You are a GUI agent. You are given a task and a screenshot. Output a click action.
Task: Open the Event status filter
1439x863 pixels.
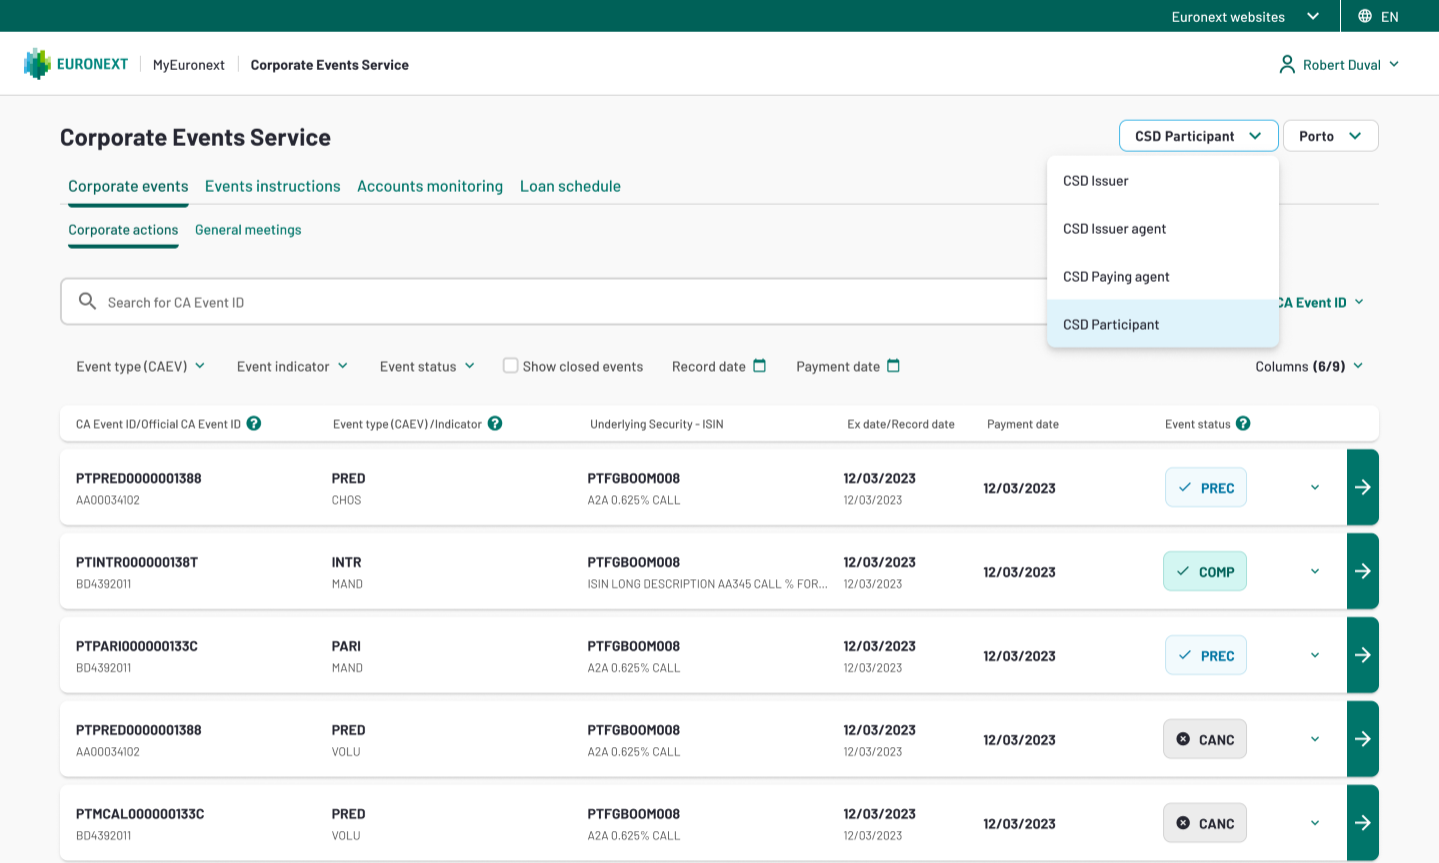428,366
